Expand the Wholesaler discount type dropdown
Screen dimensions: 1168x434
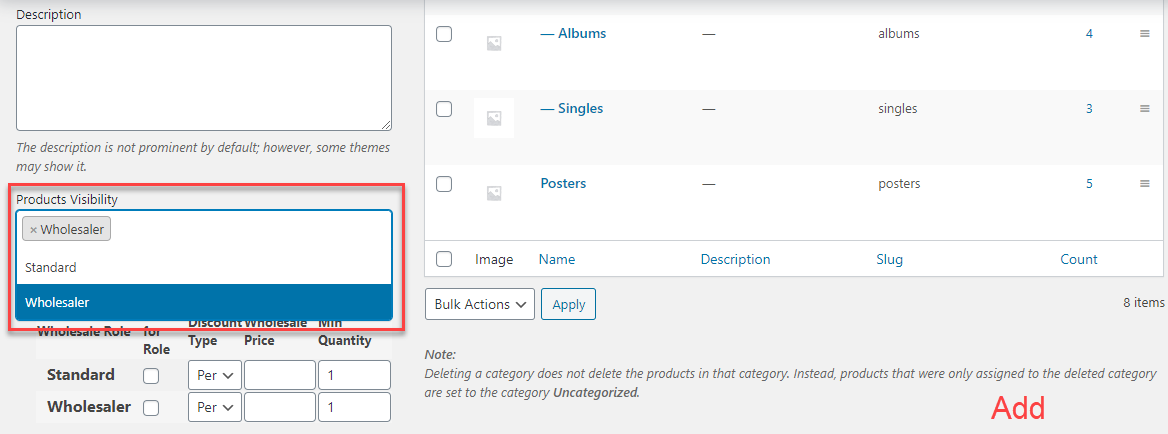pos(215,408)
